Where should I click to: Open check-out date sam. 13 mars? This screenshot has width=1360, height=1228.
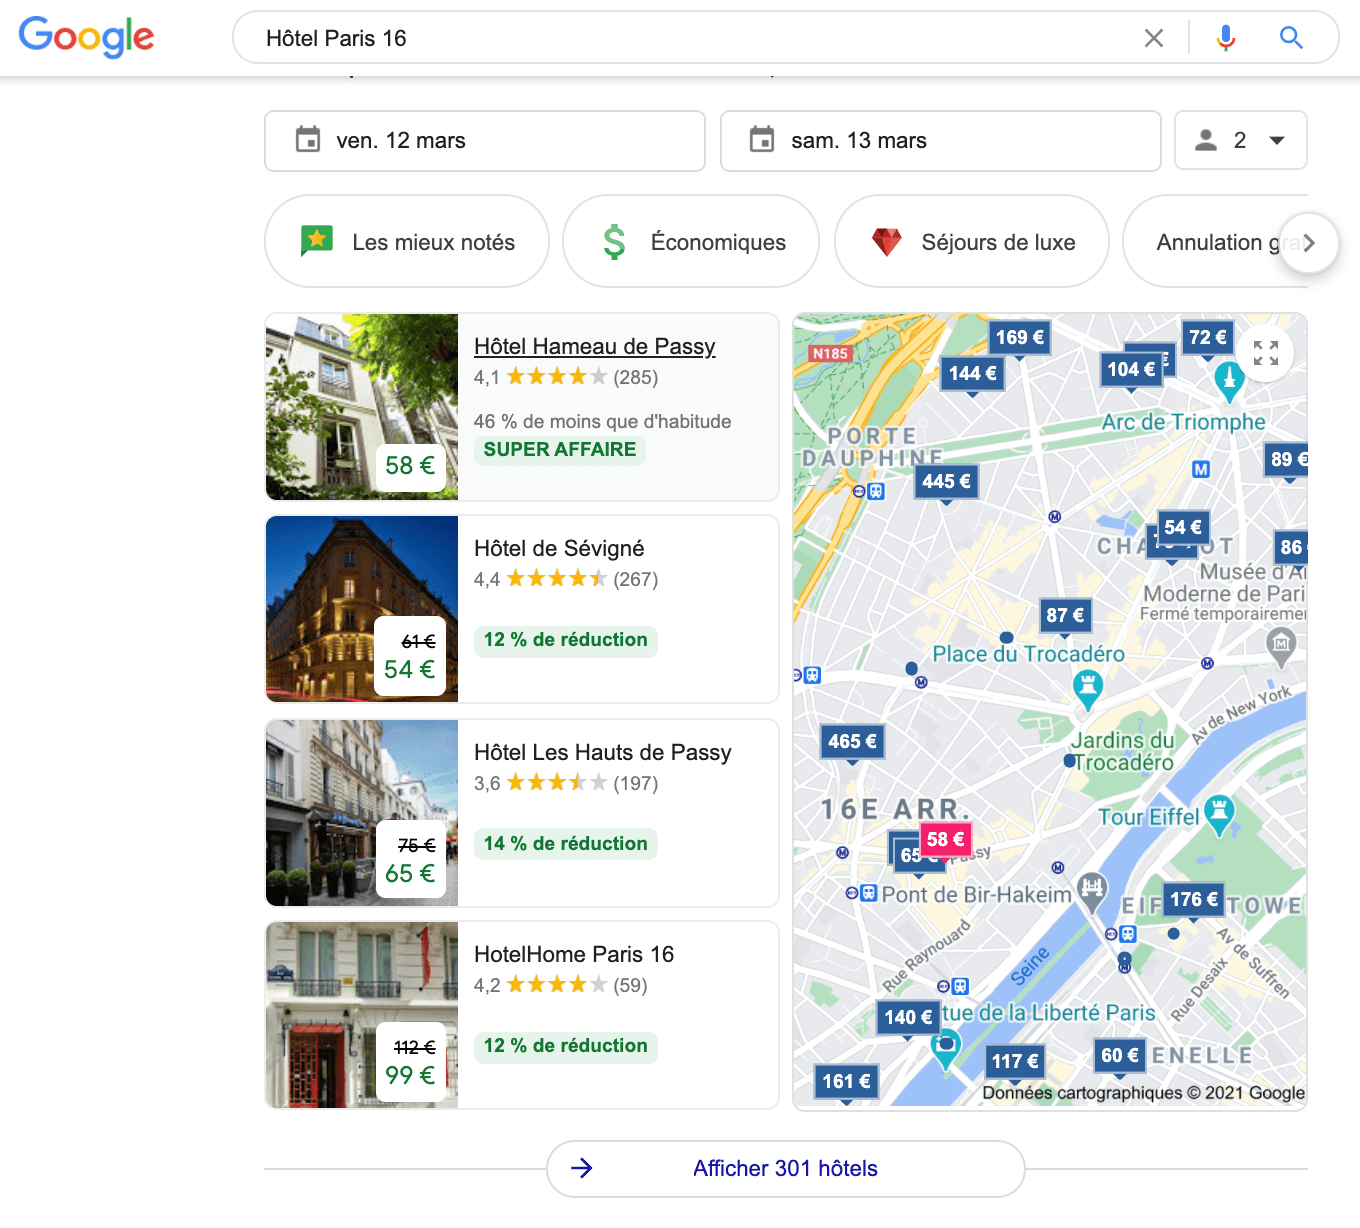pos(940,140)
